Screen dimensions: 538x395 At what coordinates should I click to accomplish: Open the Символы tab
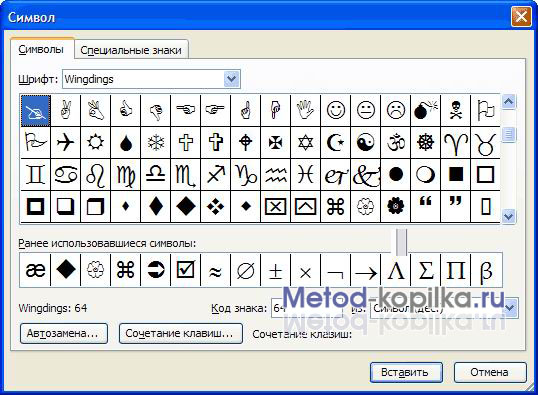click(x=41, y=49)
